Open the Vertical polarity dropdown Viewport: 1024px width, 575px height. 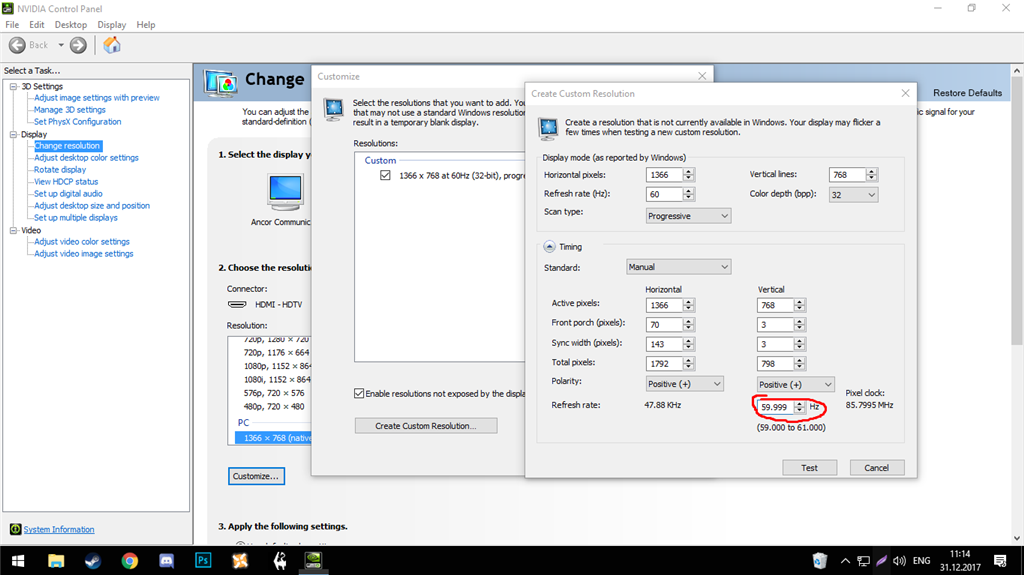795,384
